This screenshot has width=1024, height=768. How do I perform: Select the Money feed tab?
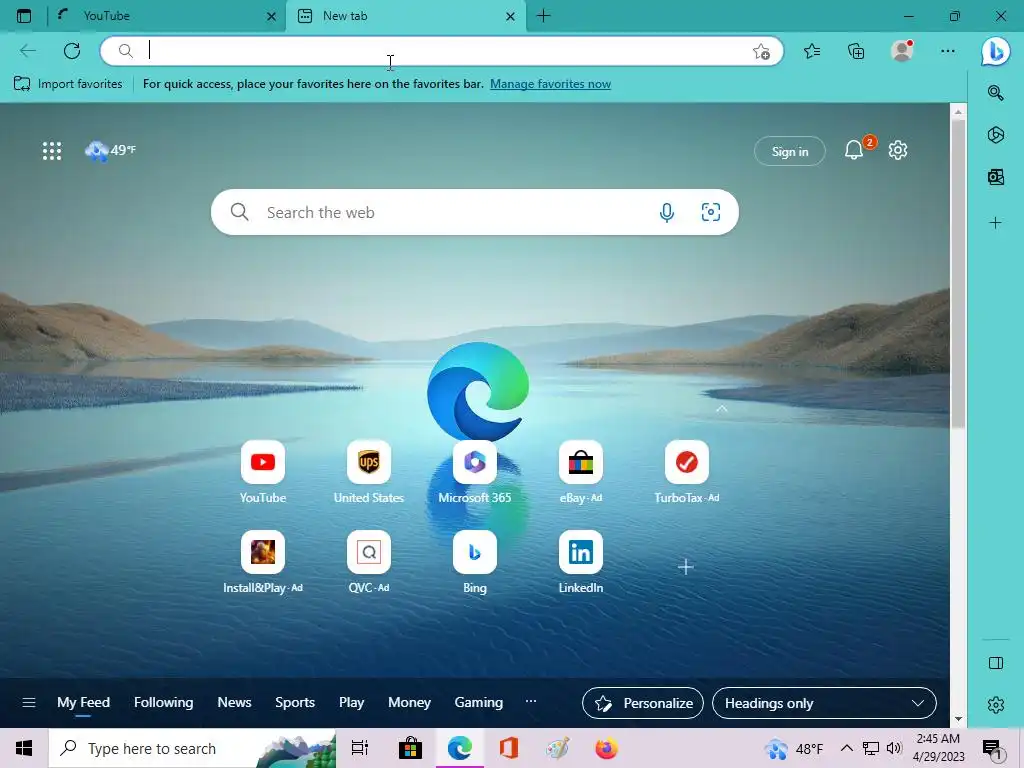409,703
